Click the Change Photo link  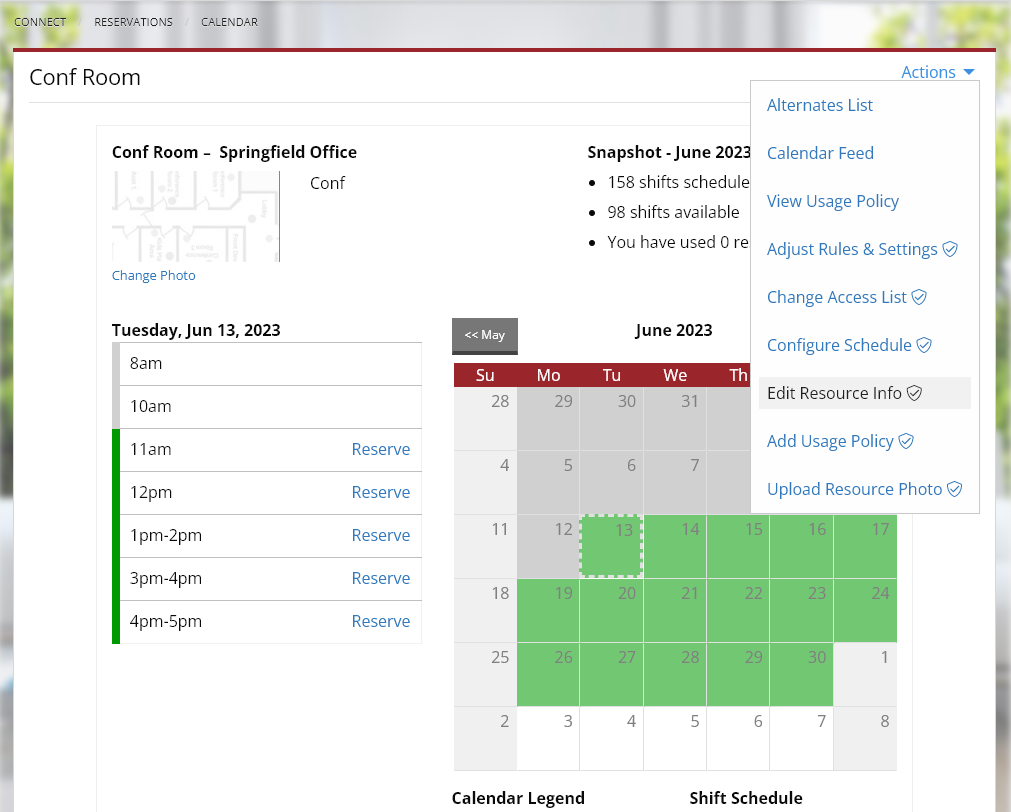point(153,275)
